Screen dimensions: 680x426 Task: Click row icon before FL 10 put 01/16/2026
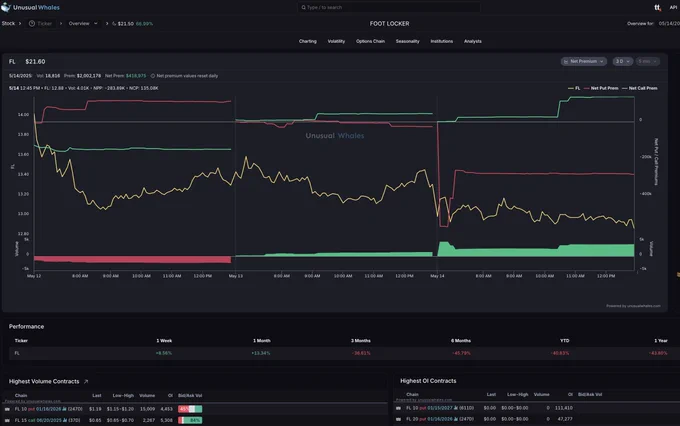click(7, 409)
